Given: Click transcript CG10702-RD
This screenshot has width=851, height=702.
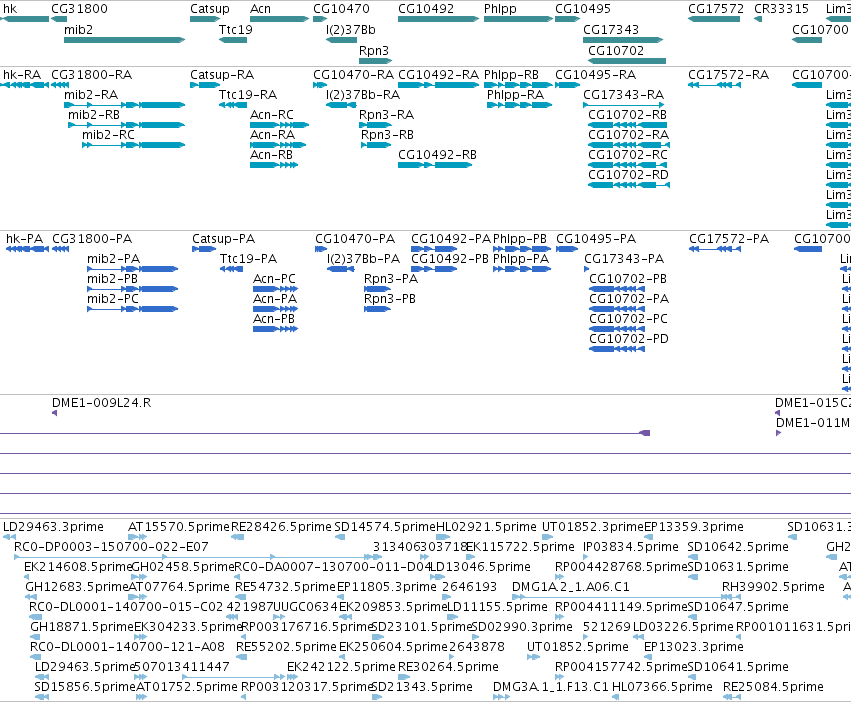Looking at the screenshot, I should click(629, 185).
